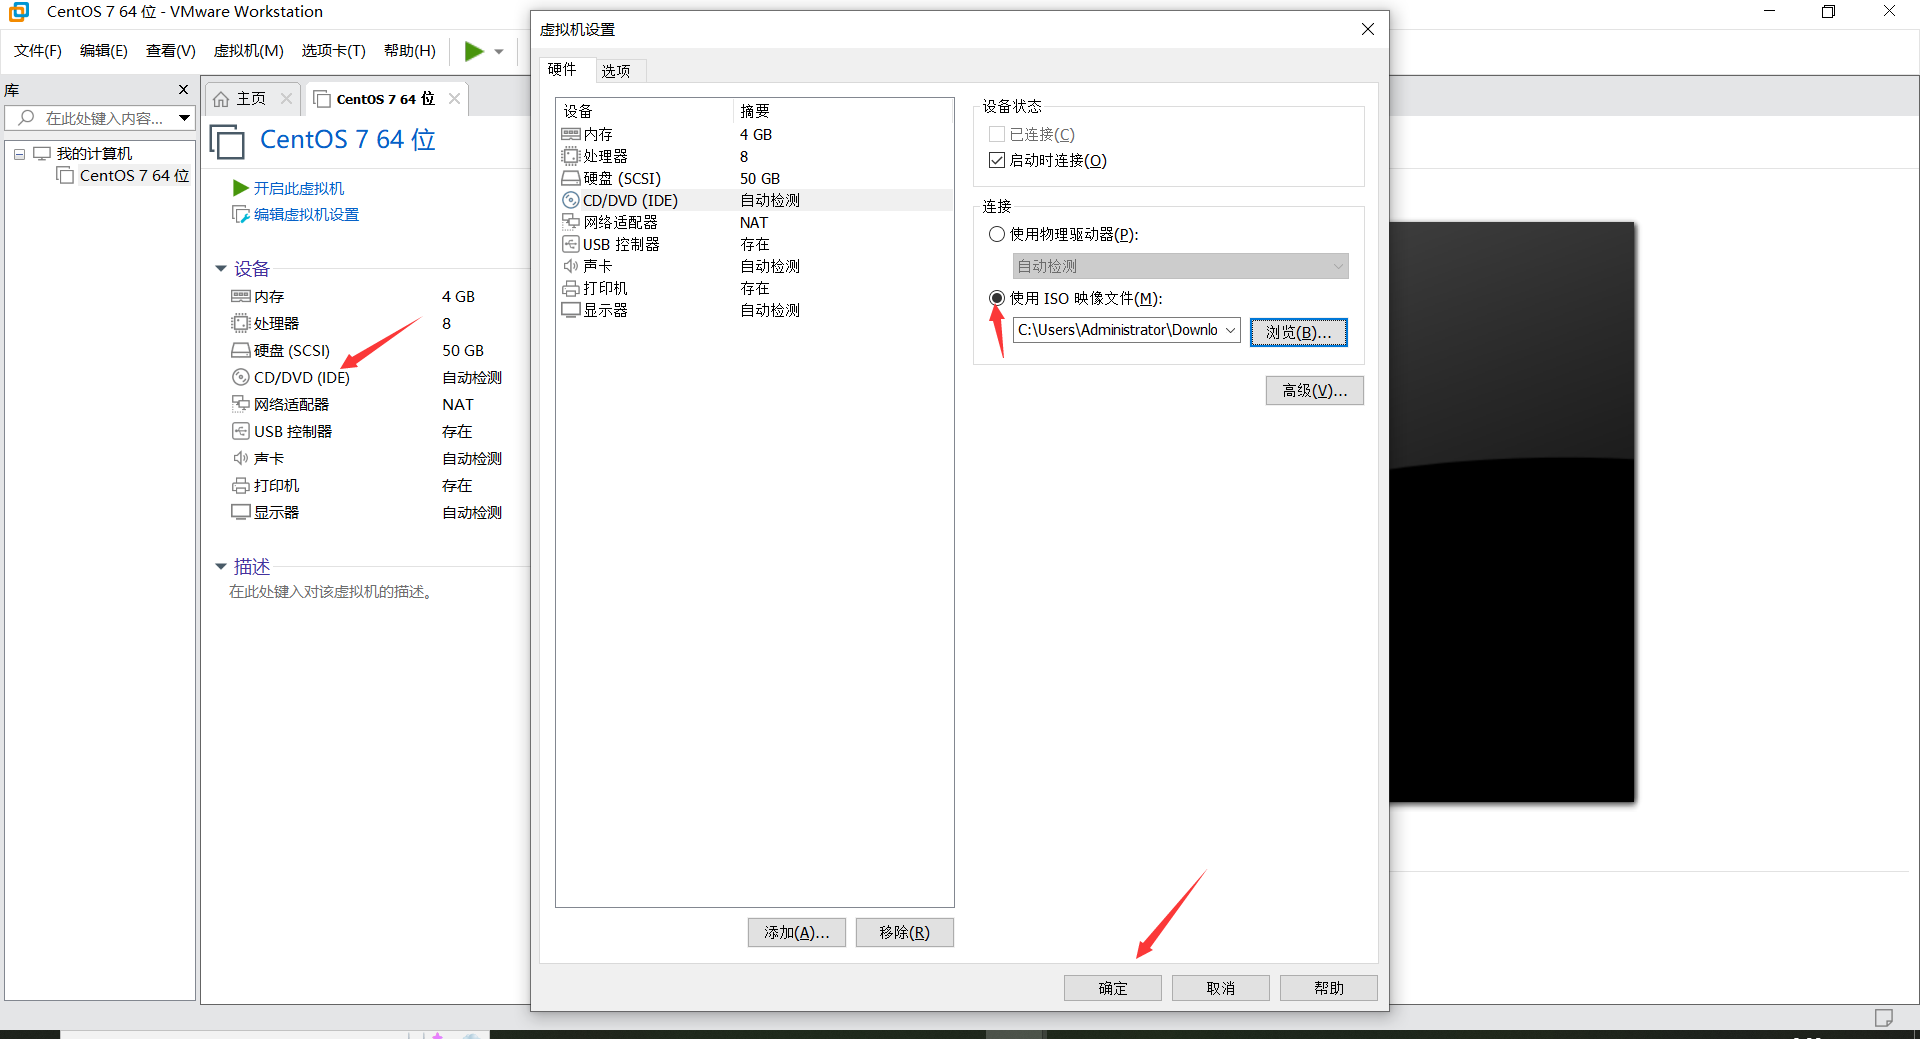The image size is (1920, 1039).
Task: Open the 编辑(E) menu
Action: pos(104,51)
